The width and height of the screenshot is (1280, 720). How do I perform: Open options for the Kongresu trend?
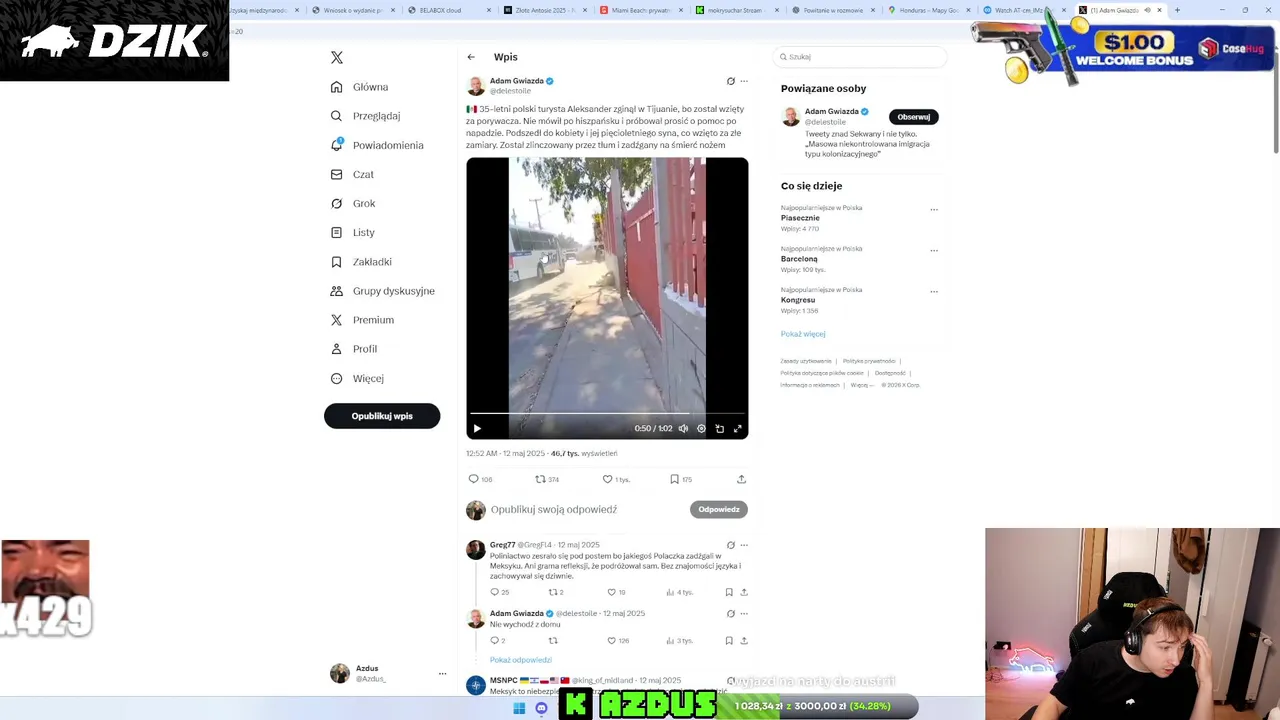934,292
